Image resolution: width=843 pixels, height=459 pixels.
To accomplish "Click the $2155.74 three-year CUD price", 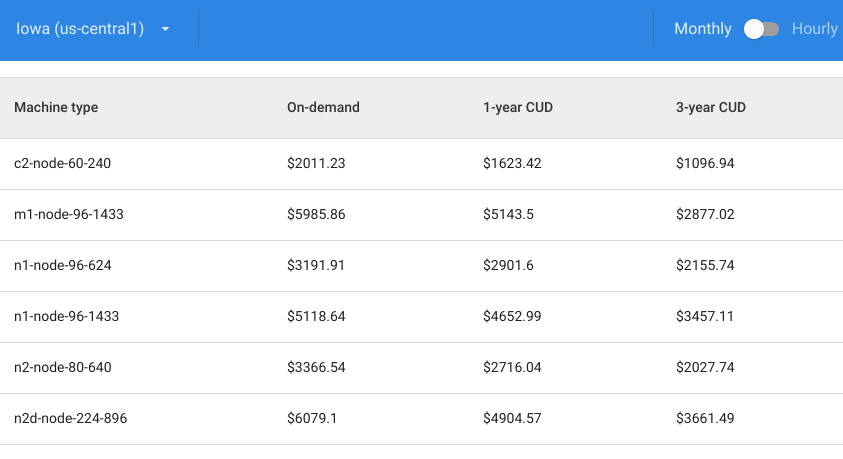I will (705, 265).
